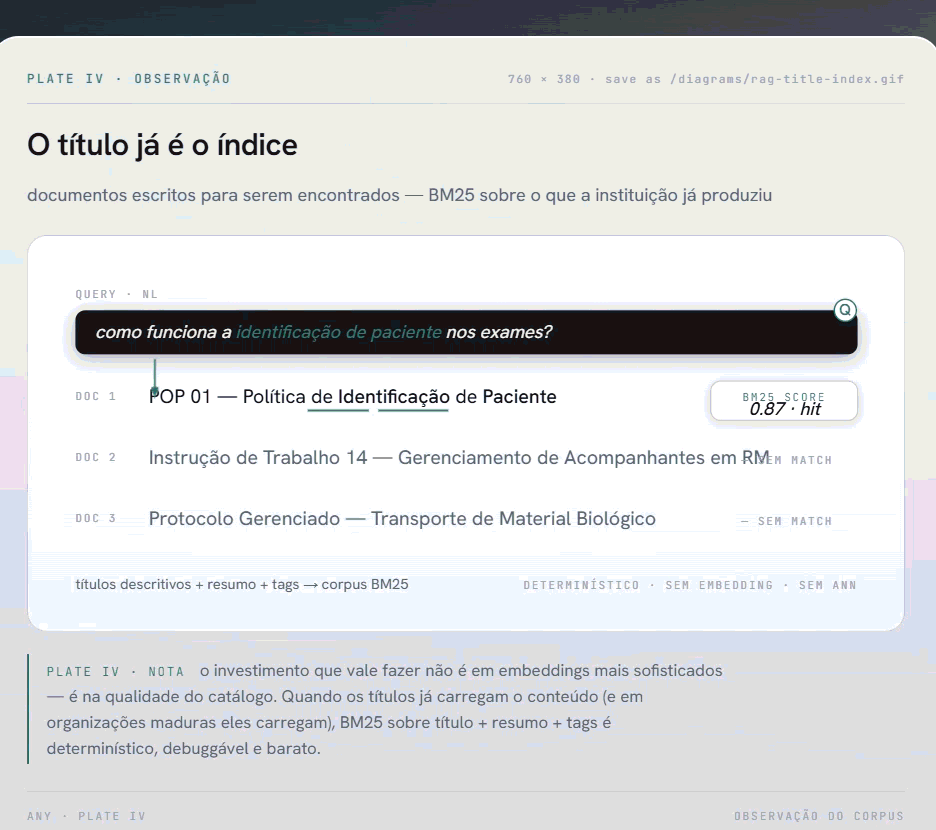Click the "SEM EMBEDDING" footer tag
Image resolution: width=936 pixels, height=830 pixels.
point(719,585)
